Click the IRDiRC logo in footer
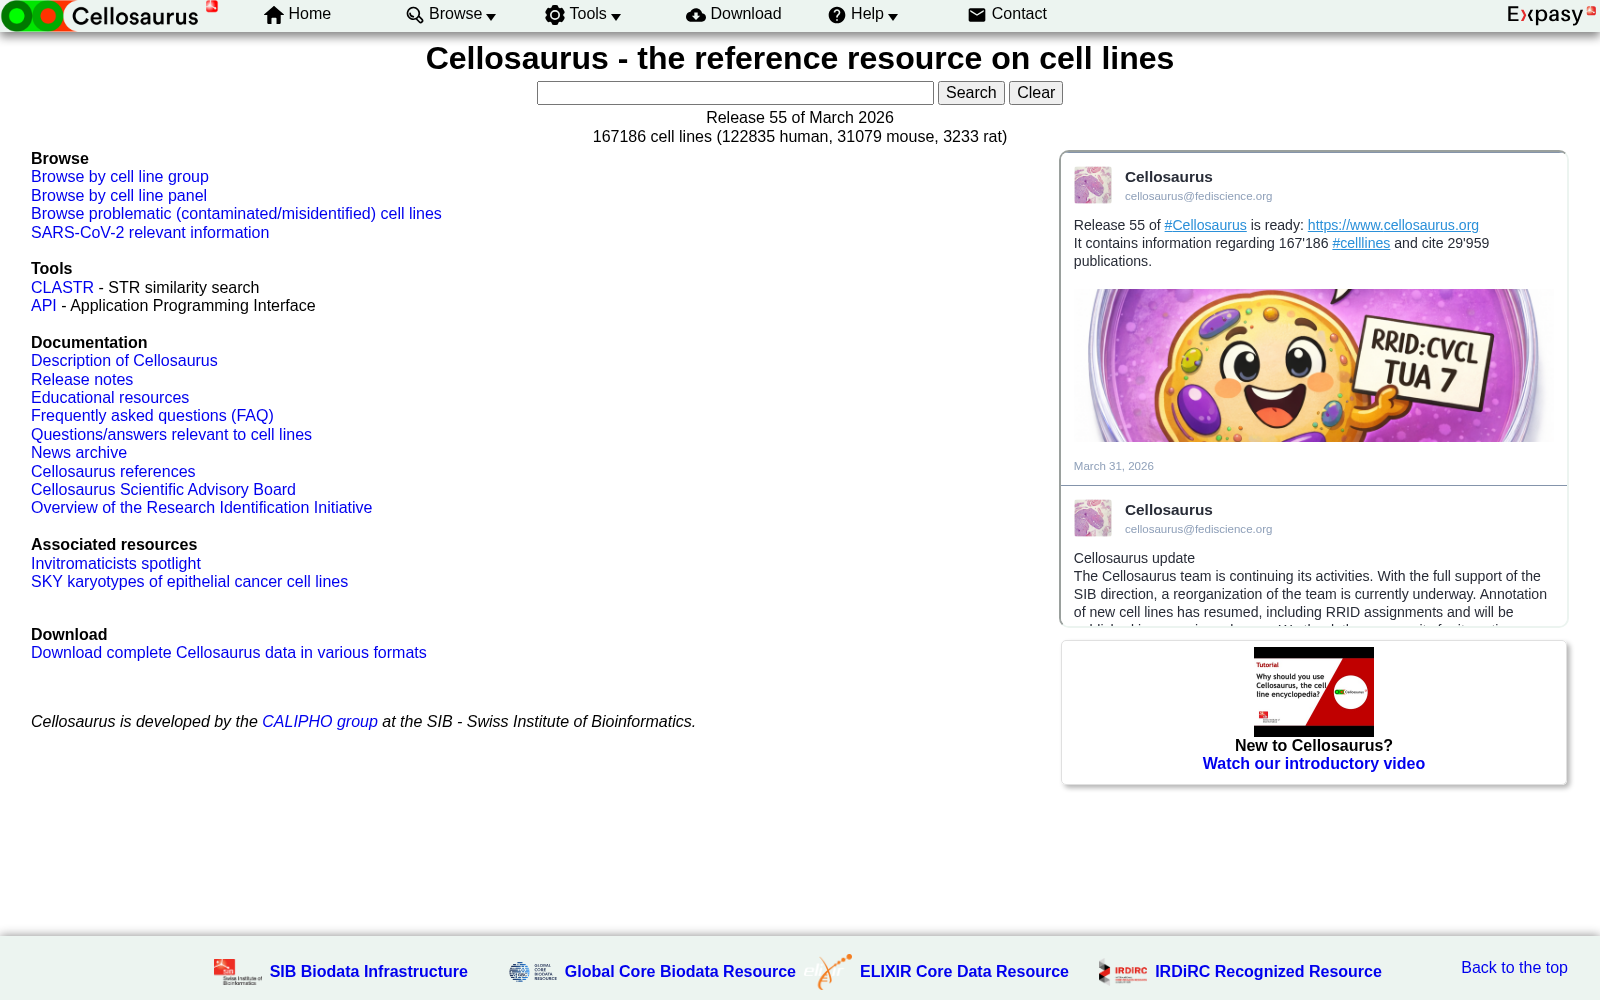 pyautogui.click(x=1123, y=972)
